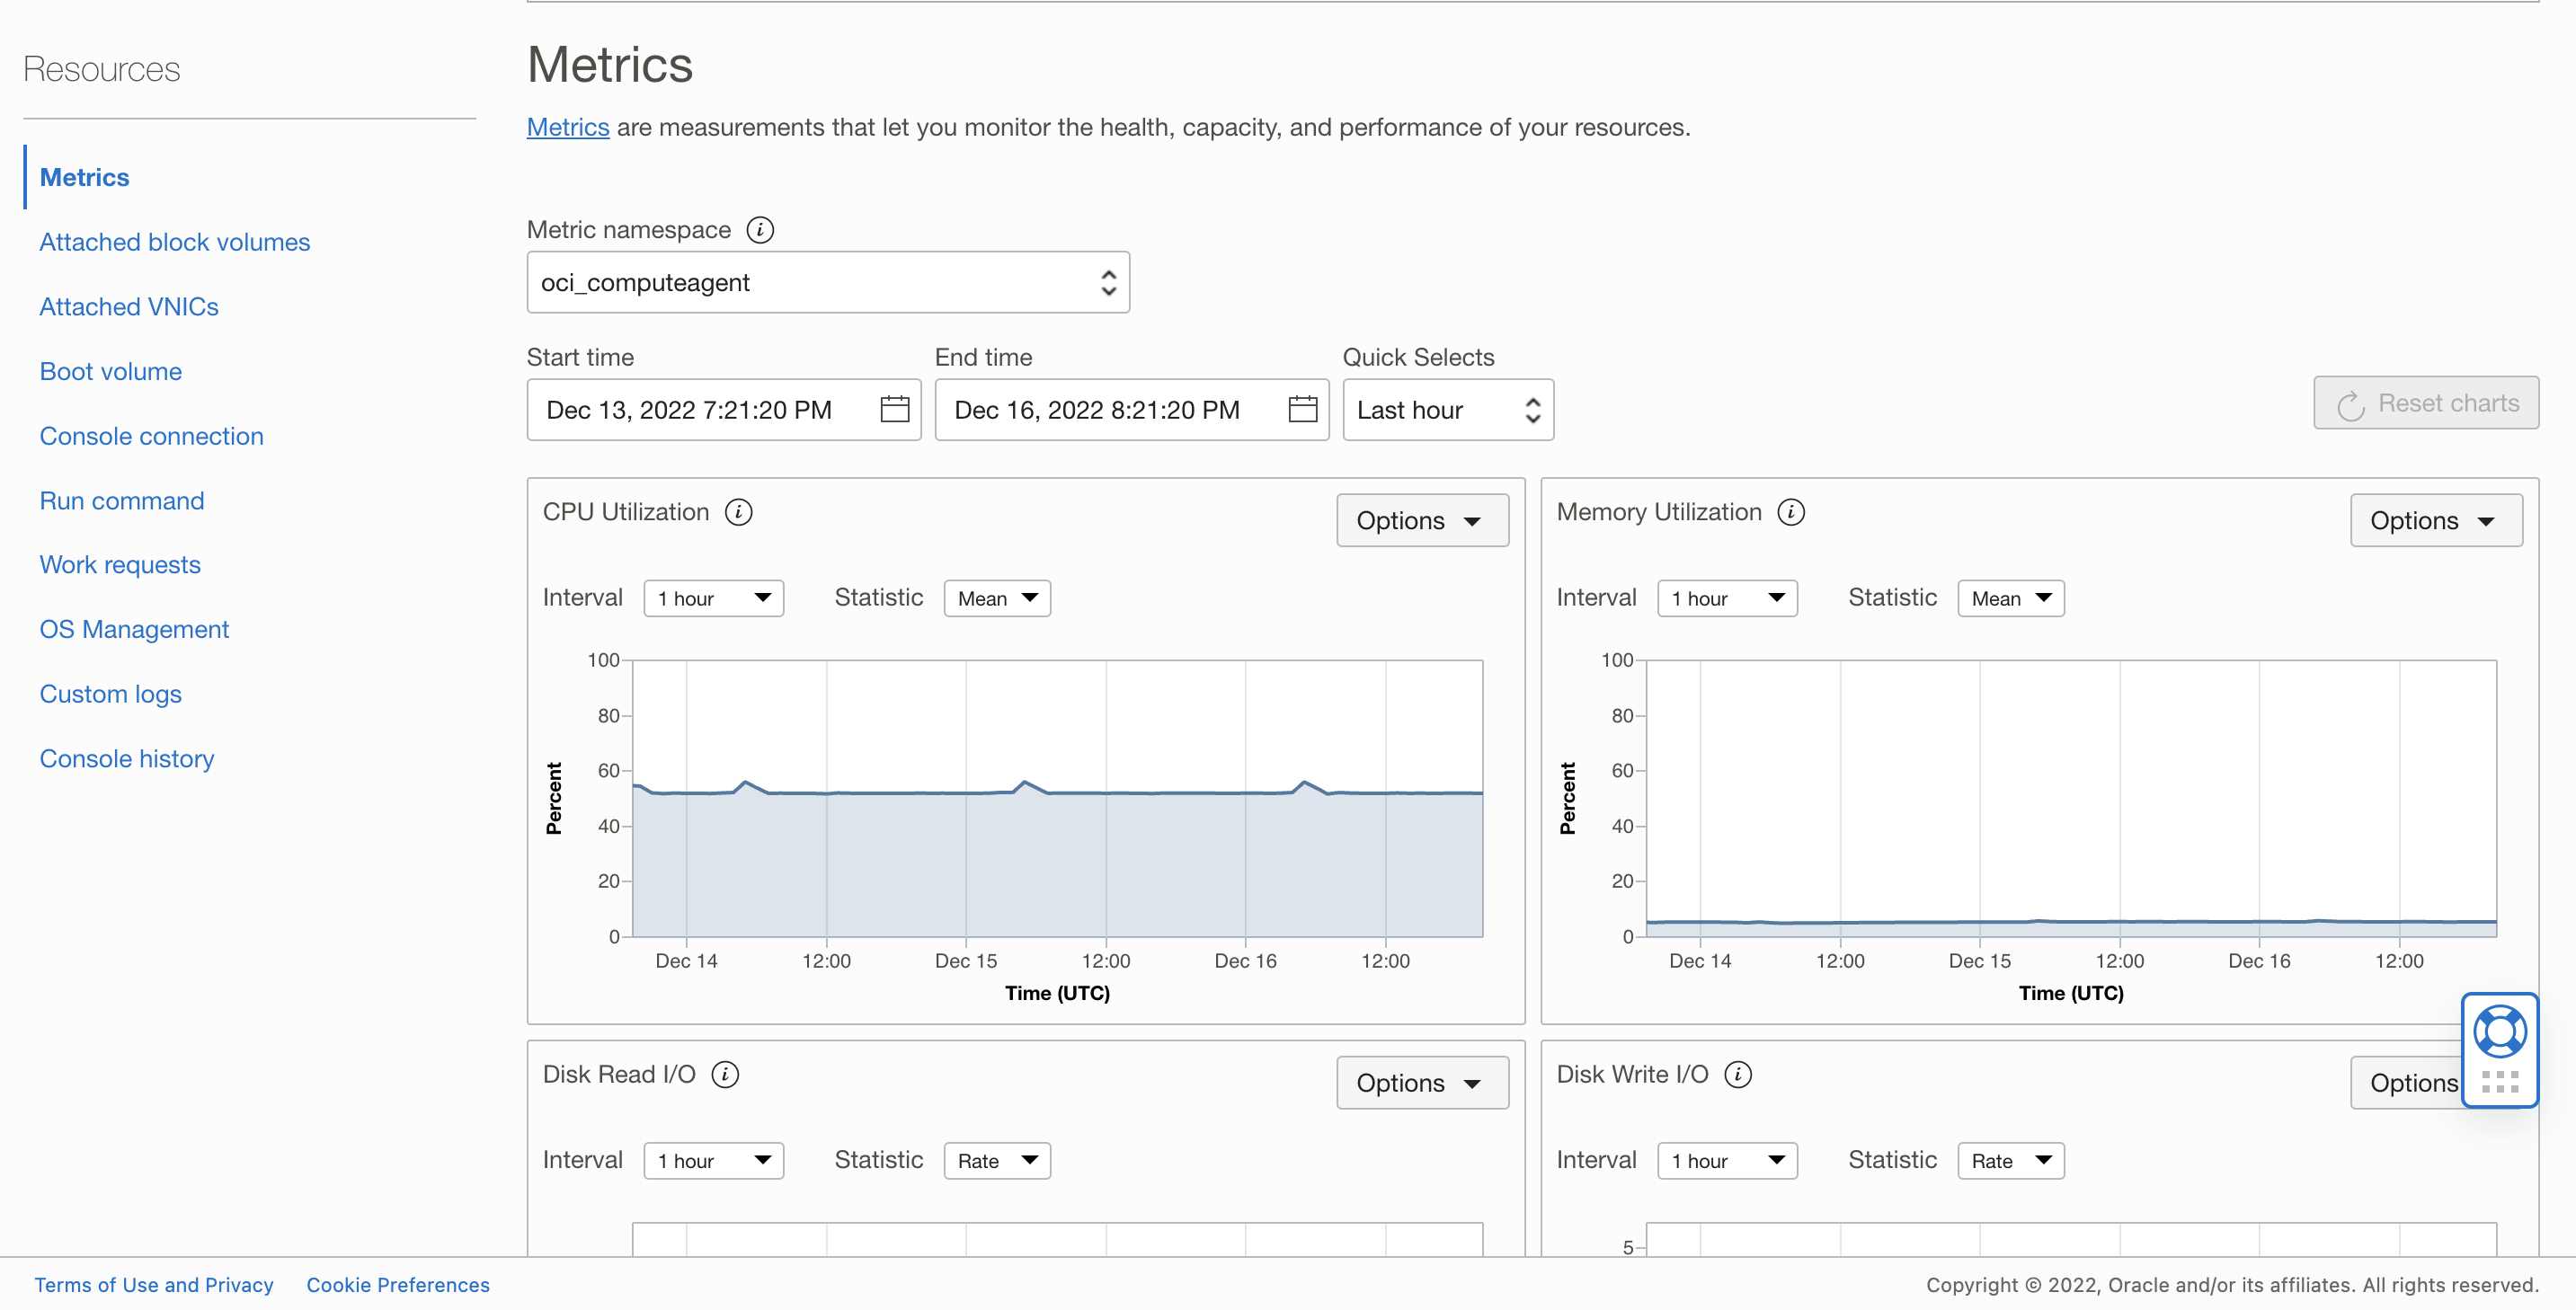Go to the Console connection resource
2576x1310 pixels.
click(152, 436)
